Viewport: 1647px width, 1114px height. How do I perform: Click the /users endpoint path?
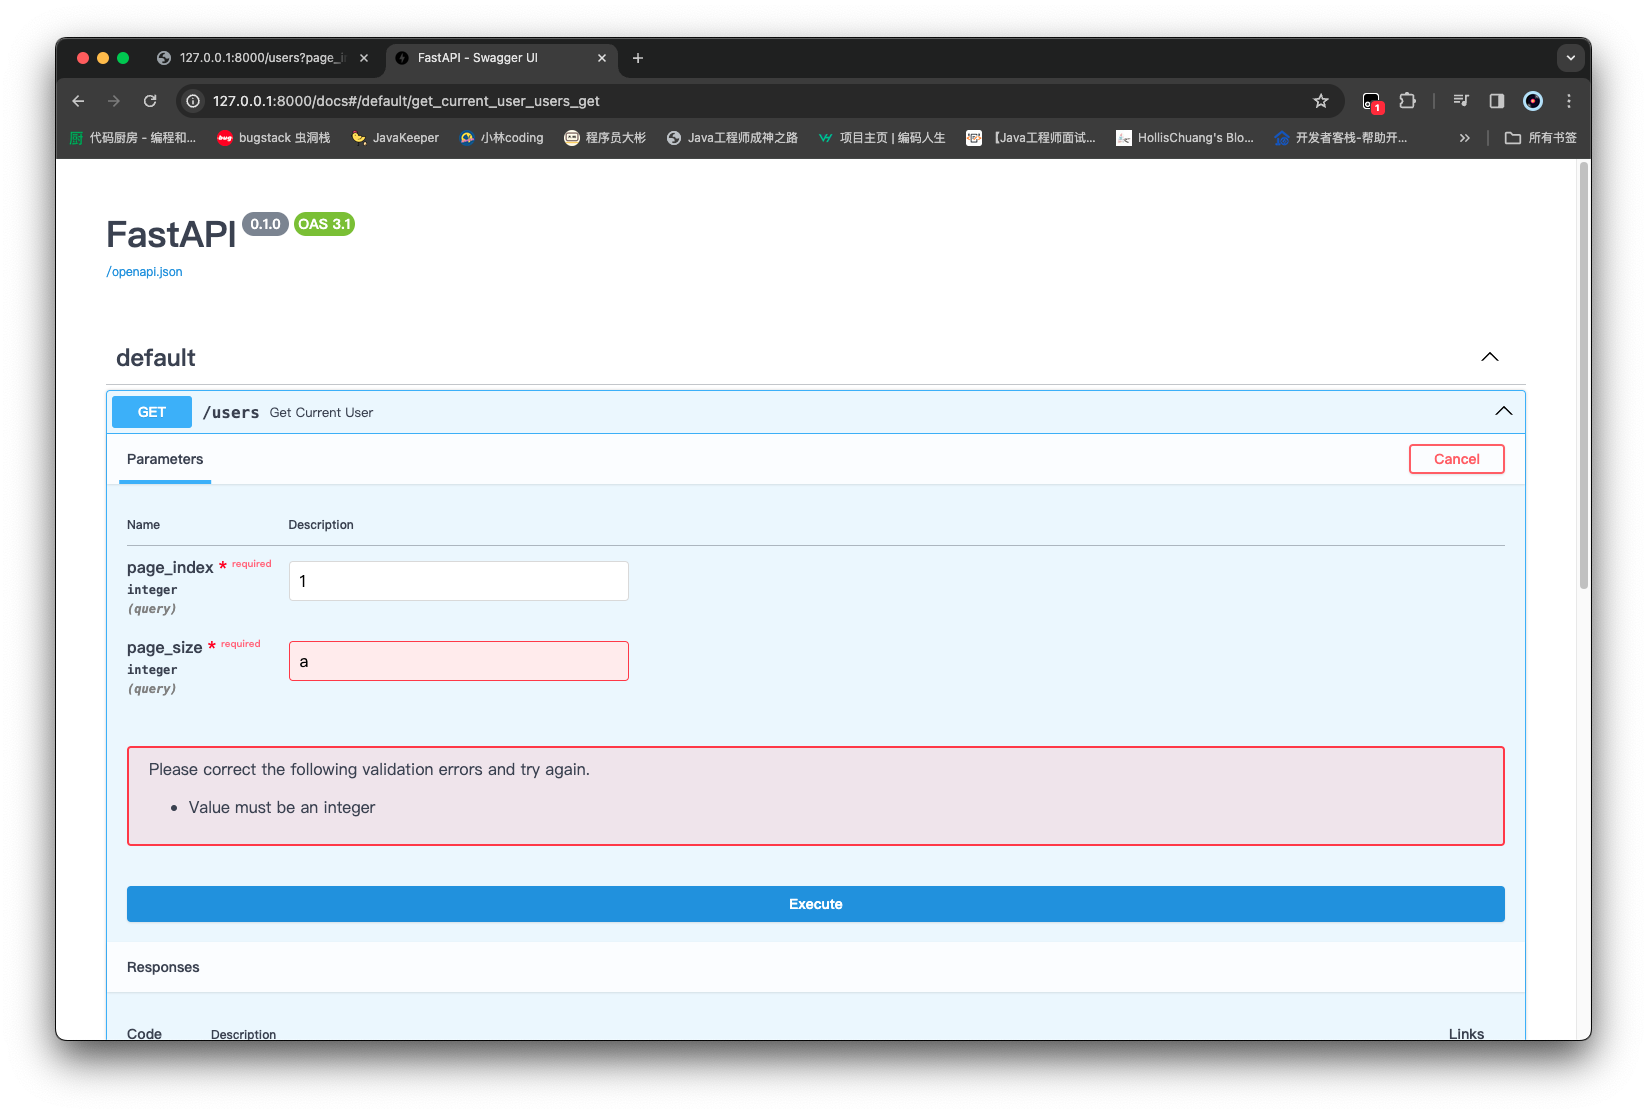click(x=231, y=412)
